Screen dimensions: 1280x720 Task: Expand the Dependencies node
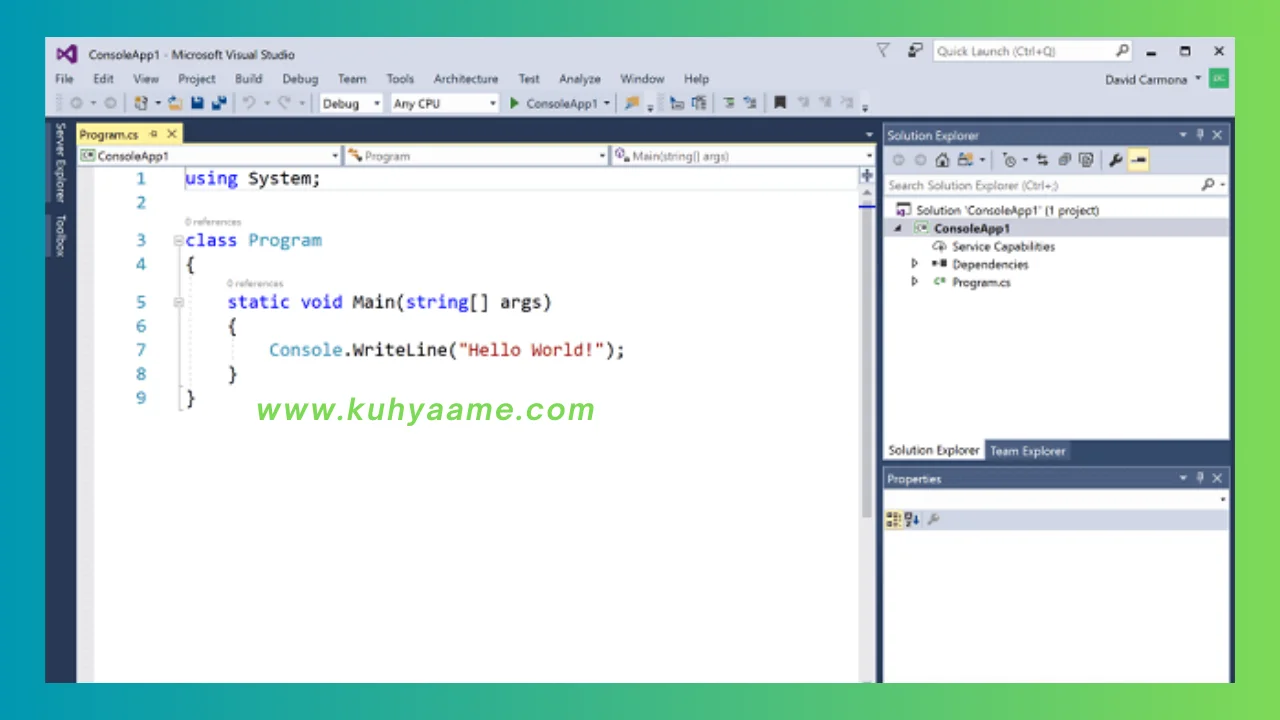(x=914, y=264)
